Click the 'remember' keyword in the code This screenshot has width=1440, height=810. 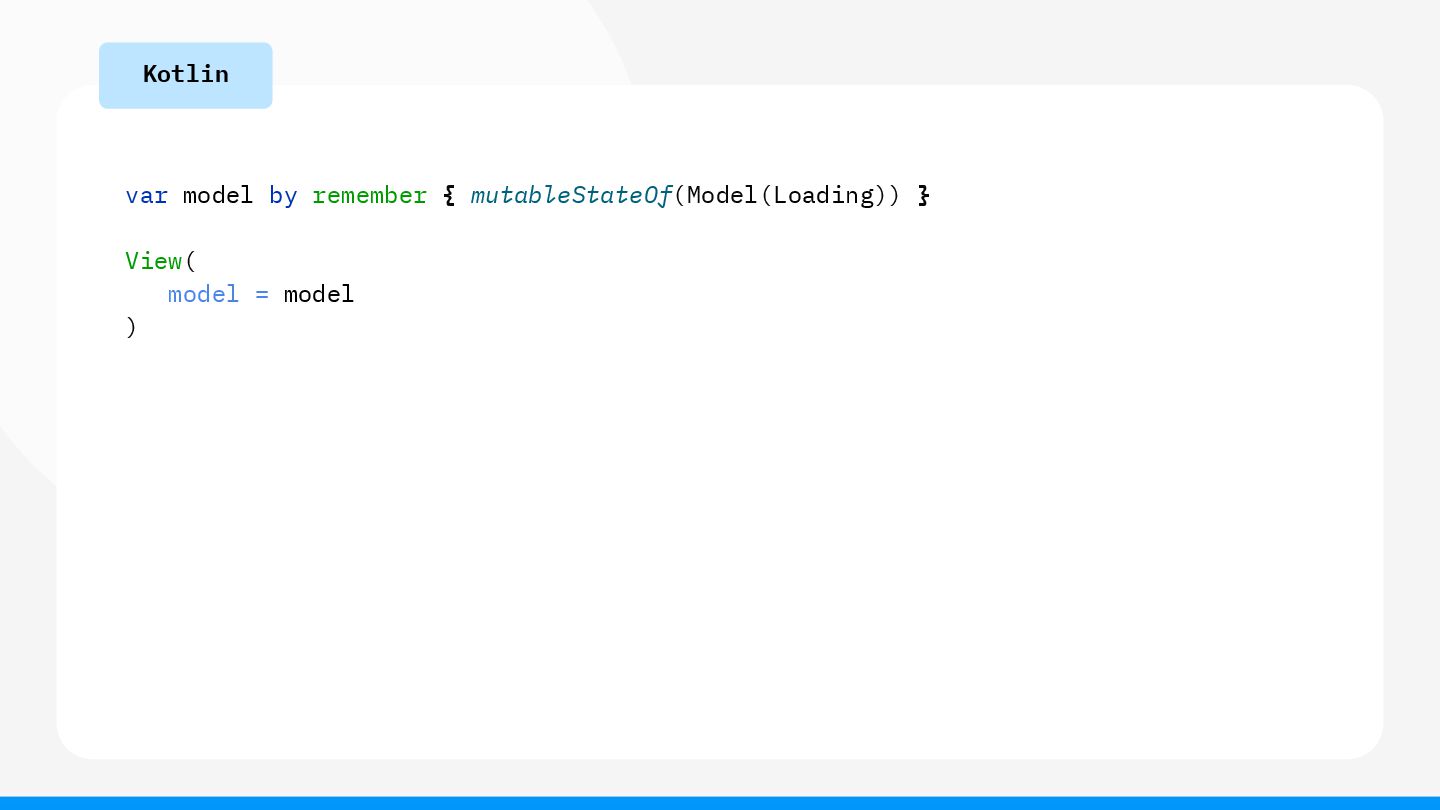(369, 195)
